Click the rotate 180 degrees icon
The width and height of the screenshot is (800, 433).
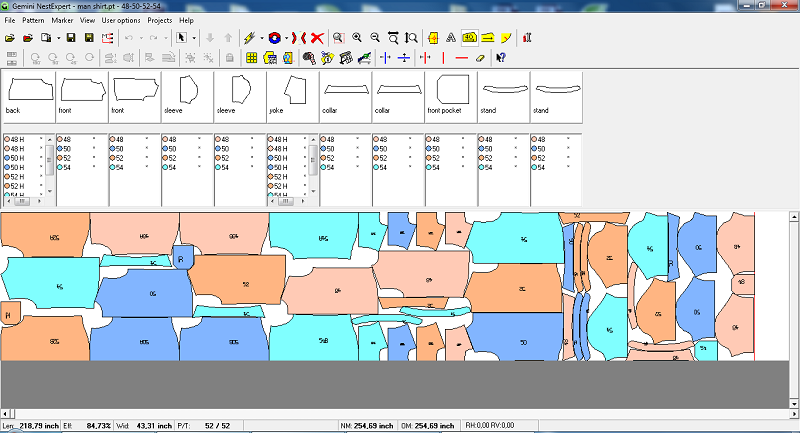(x=35, y=58)
